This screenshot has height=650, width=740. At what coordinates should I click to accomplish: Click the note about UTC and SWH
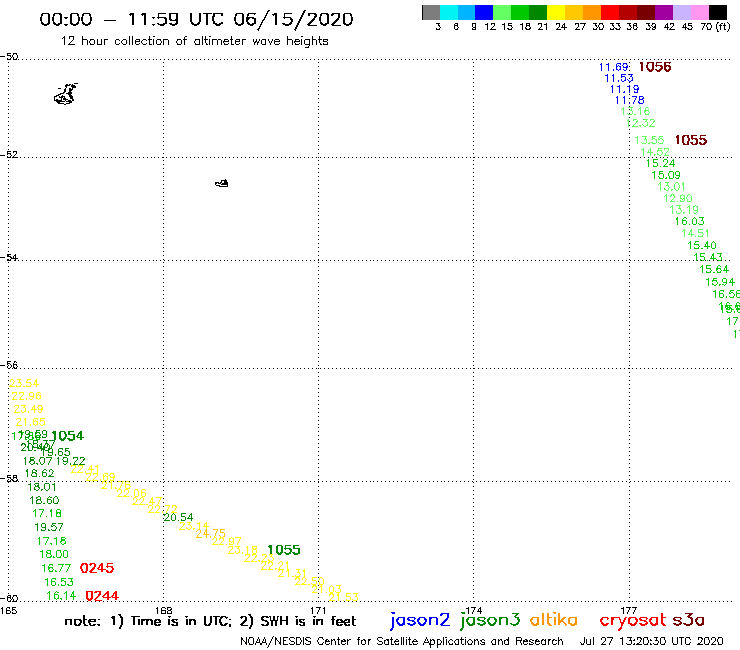pyautogui.click(x=210, y=621)
